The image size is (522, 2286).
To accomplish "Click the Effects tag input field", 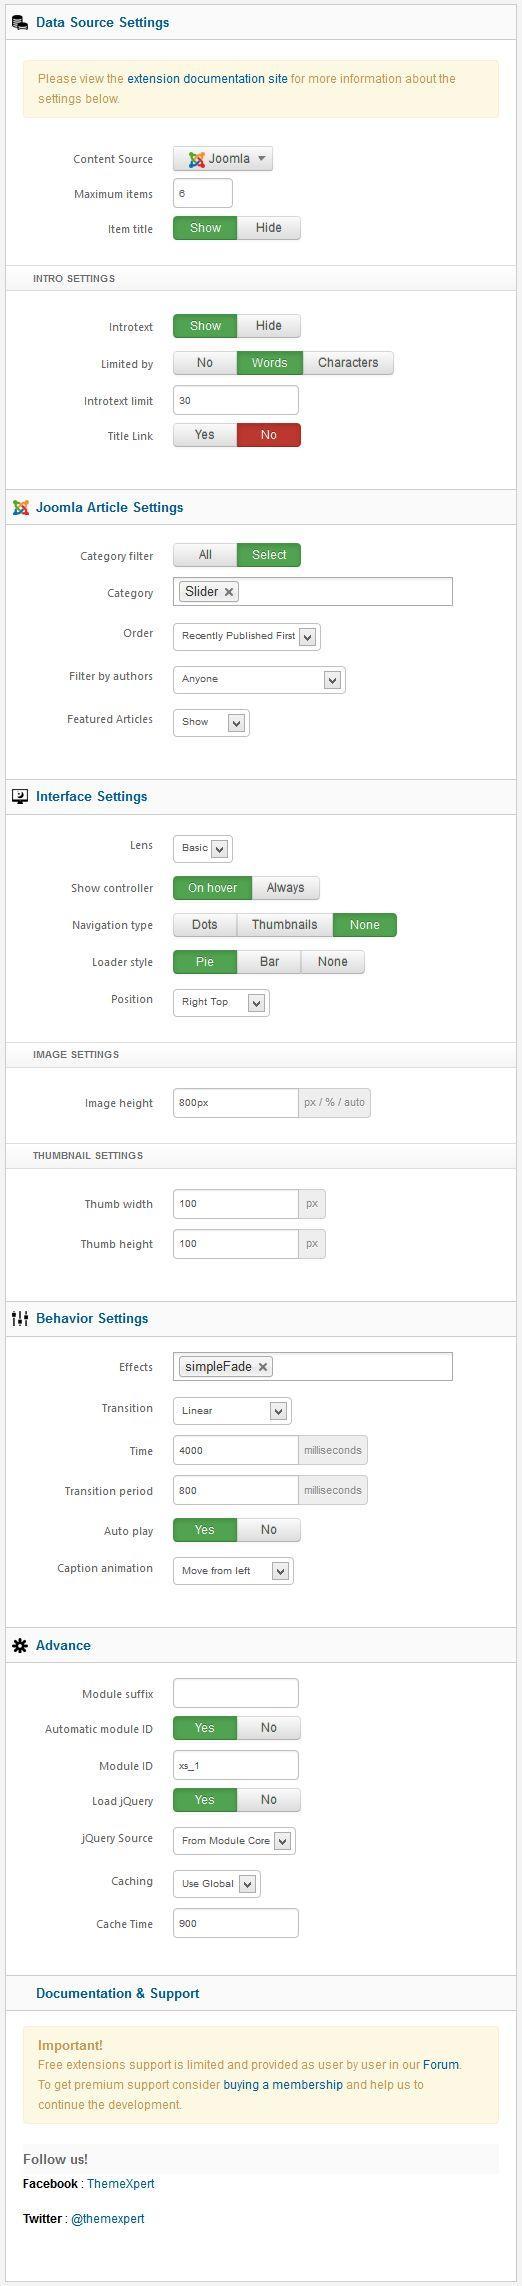I will [x=313, y=1366].
